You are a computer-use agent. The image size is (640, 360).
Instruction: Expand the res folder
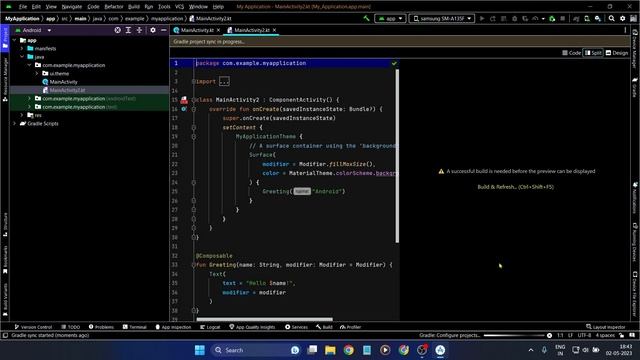coord(22,115)
